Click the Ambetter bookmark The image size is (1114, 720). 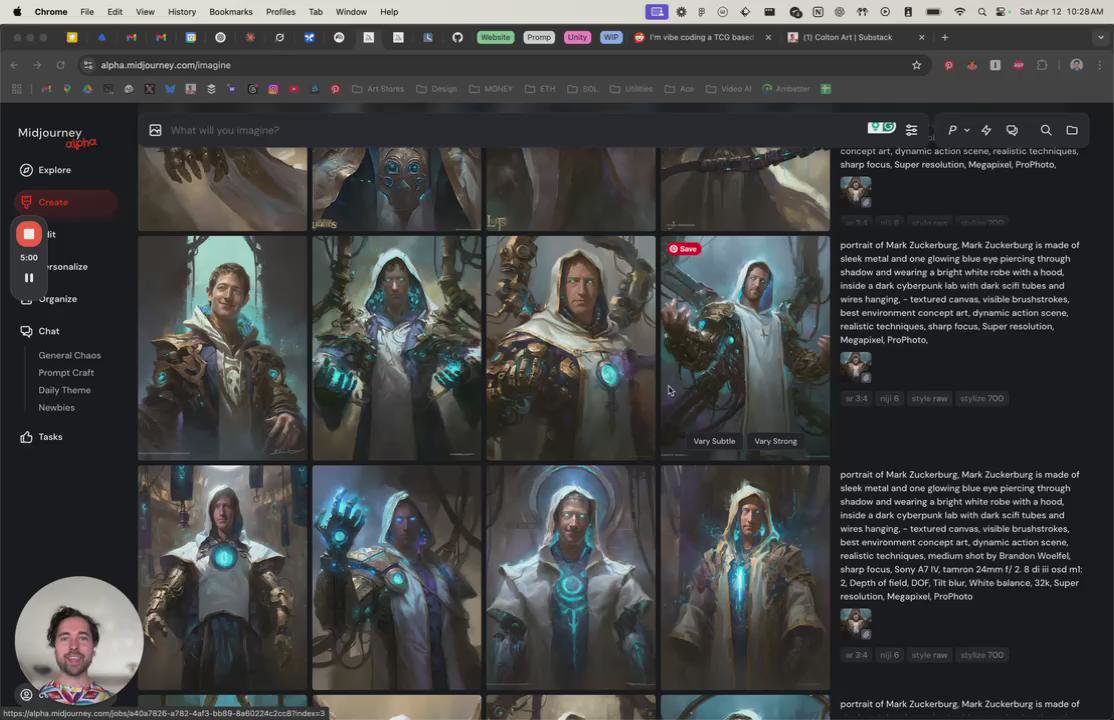[x=786, y=89]
